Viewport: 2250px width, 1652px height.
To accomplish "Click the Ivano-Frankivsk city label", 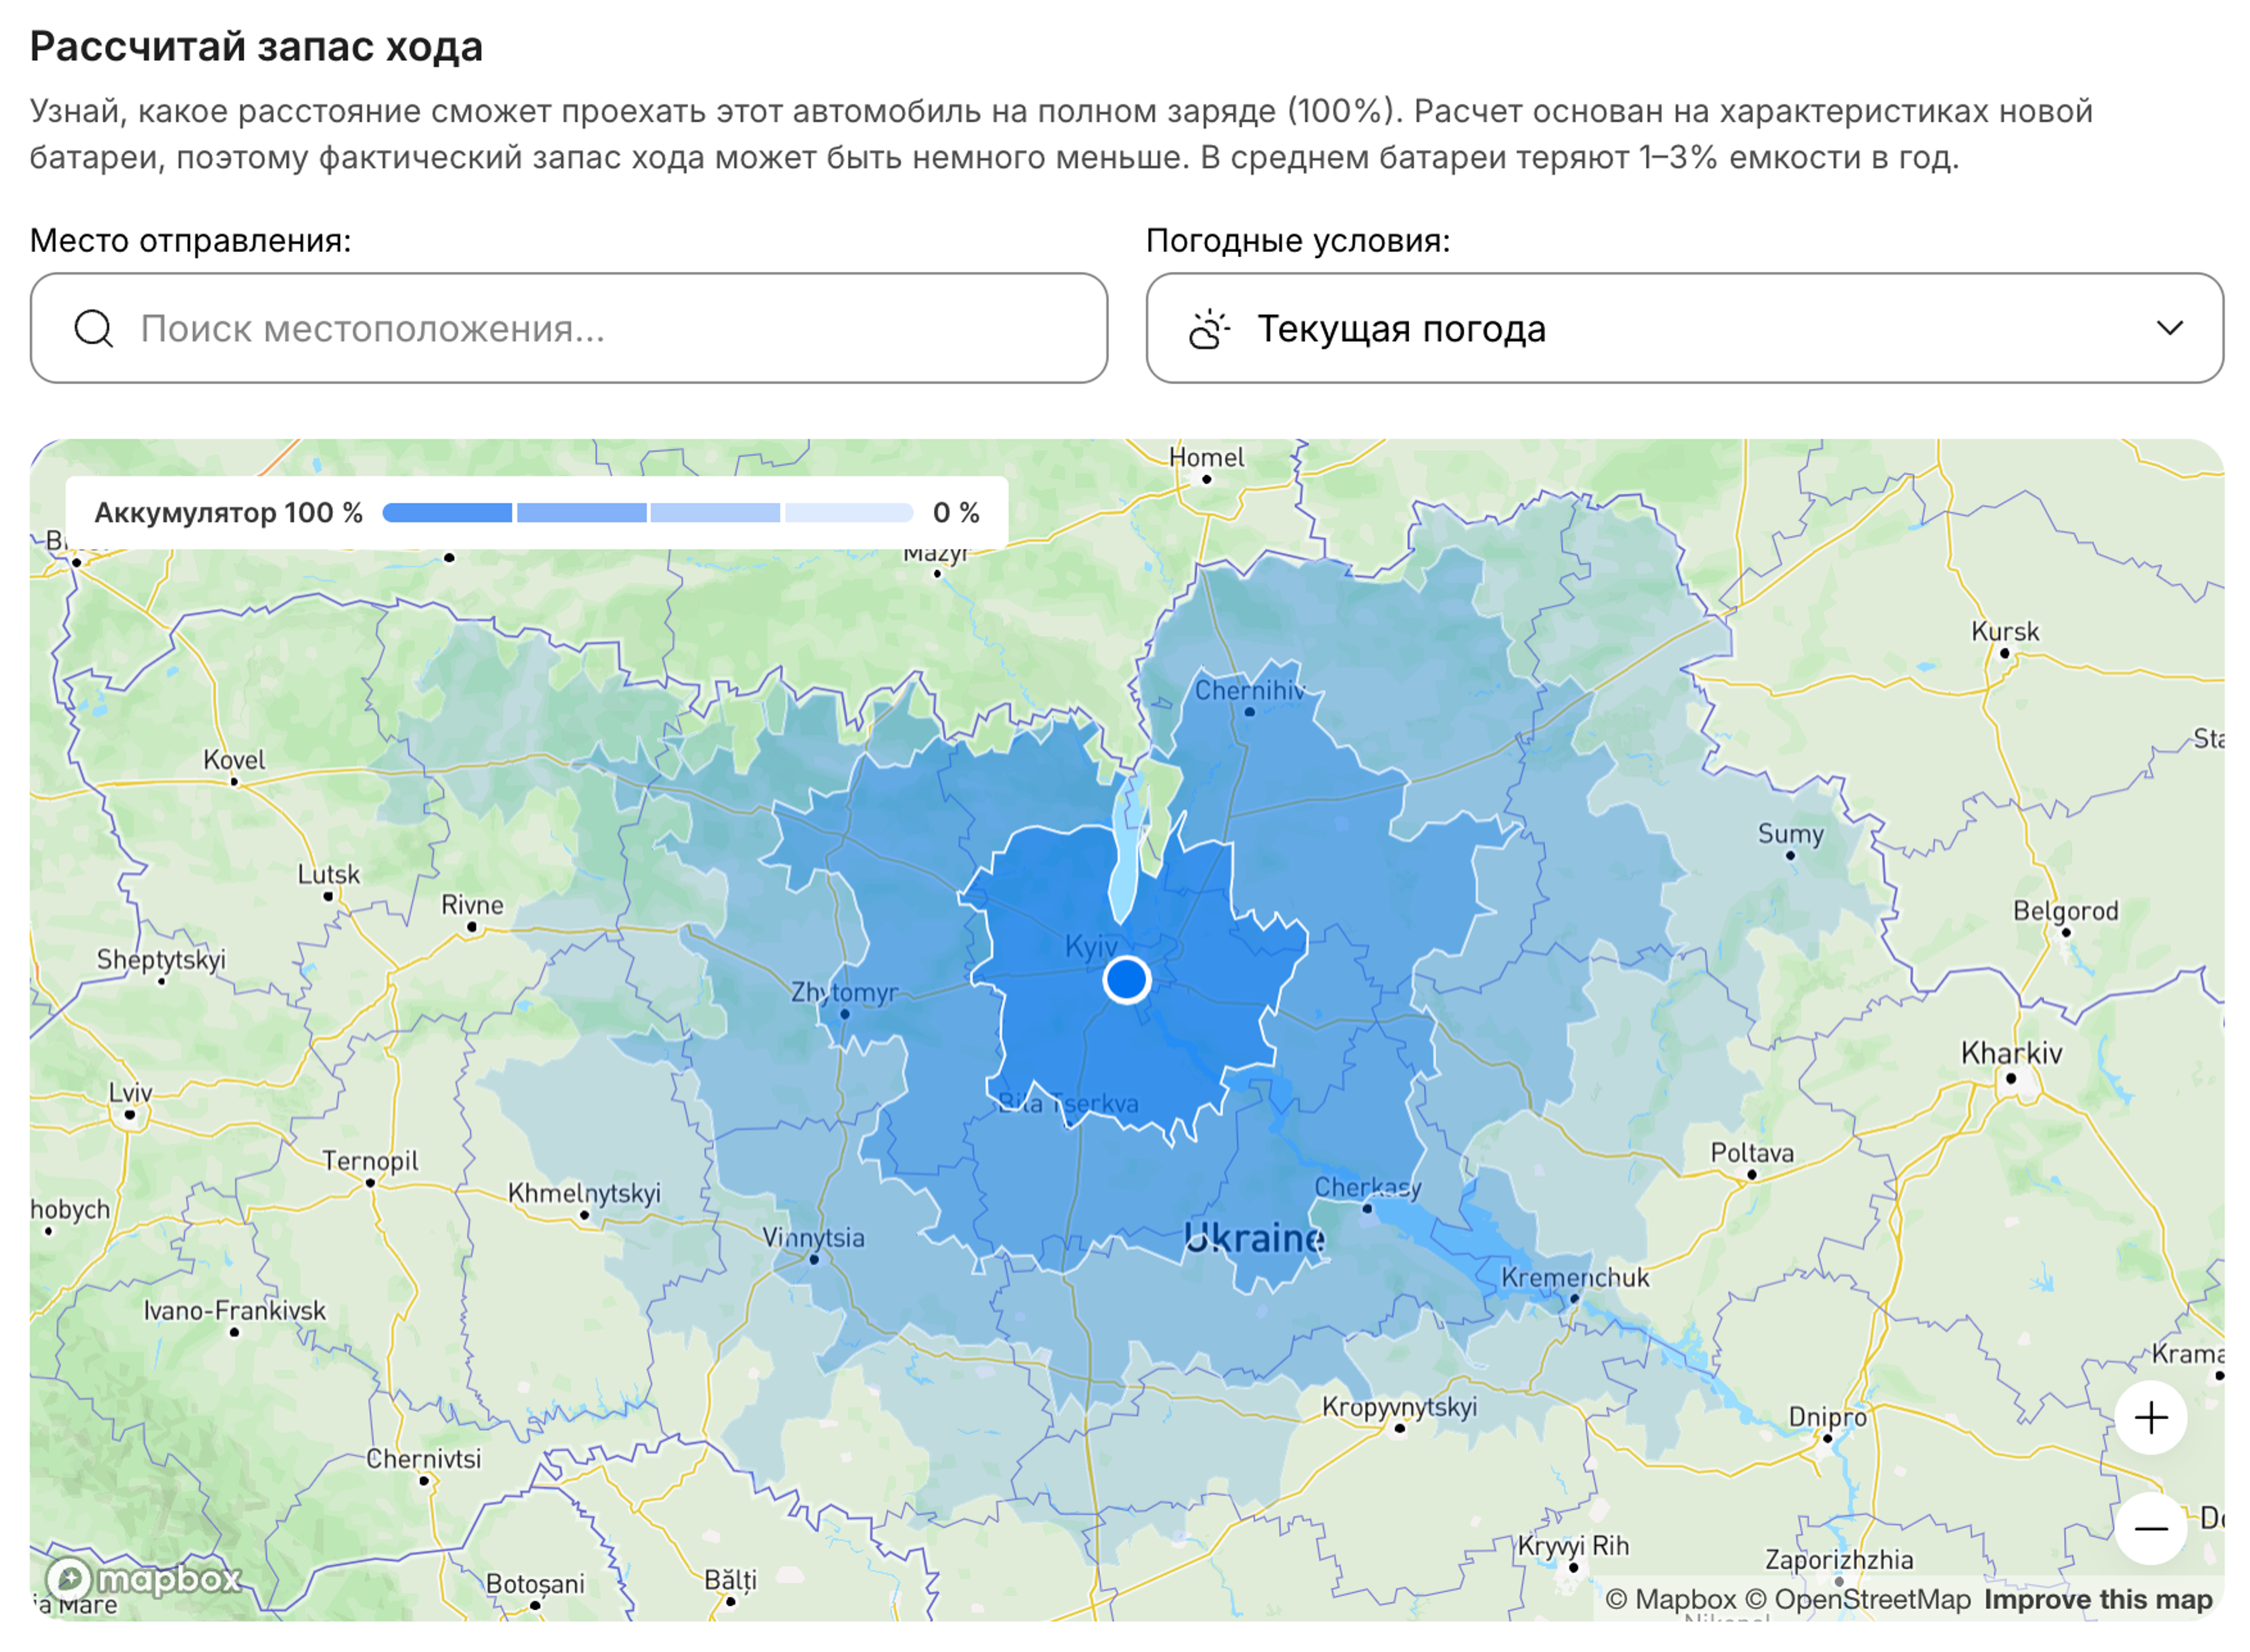I will [x=234, y=1310].
